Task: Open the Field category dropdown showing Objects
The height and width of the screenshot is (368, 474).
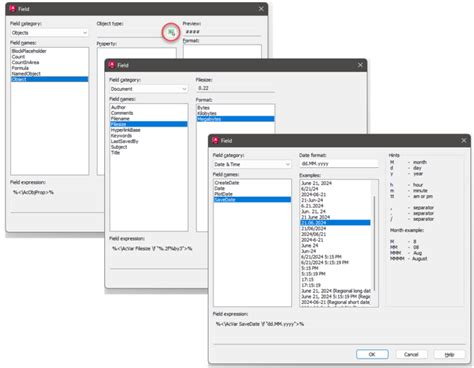Action: point(49,33)
